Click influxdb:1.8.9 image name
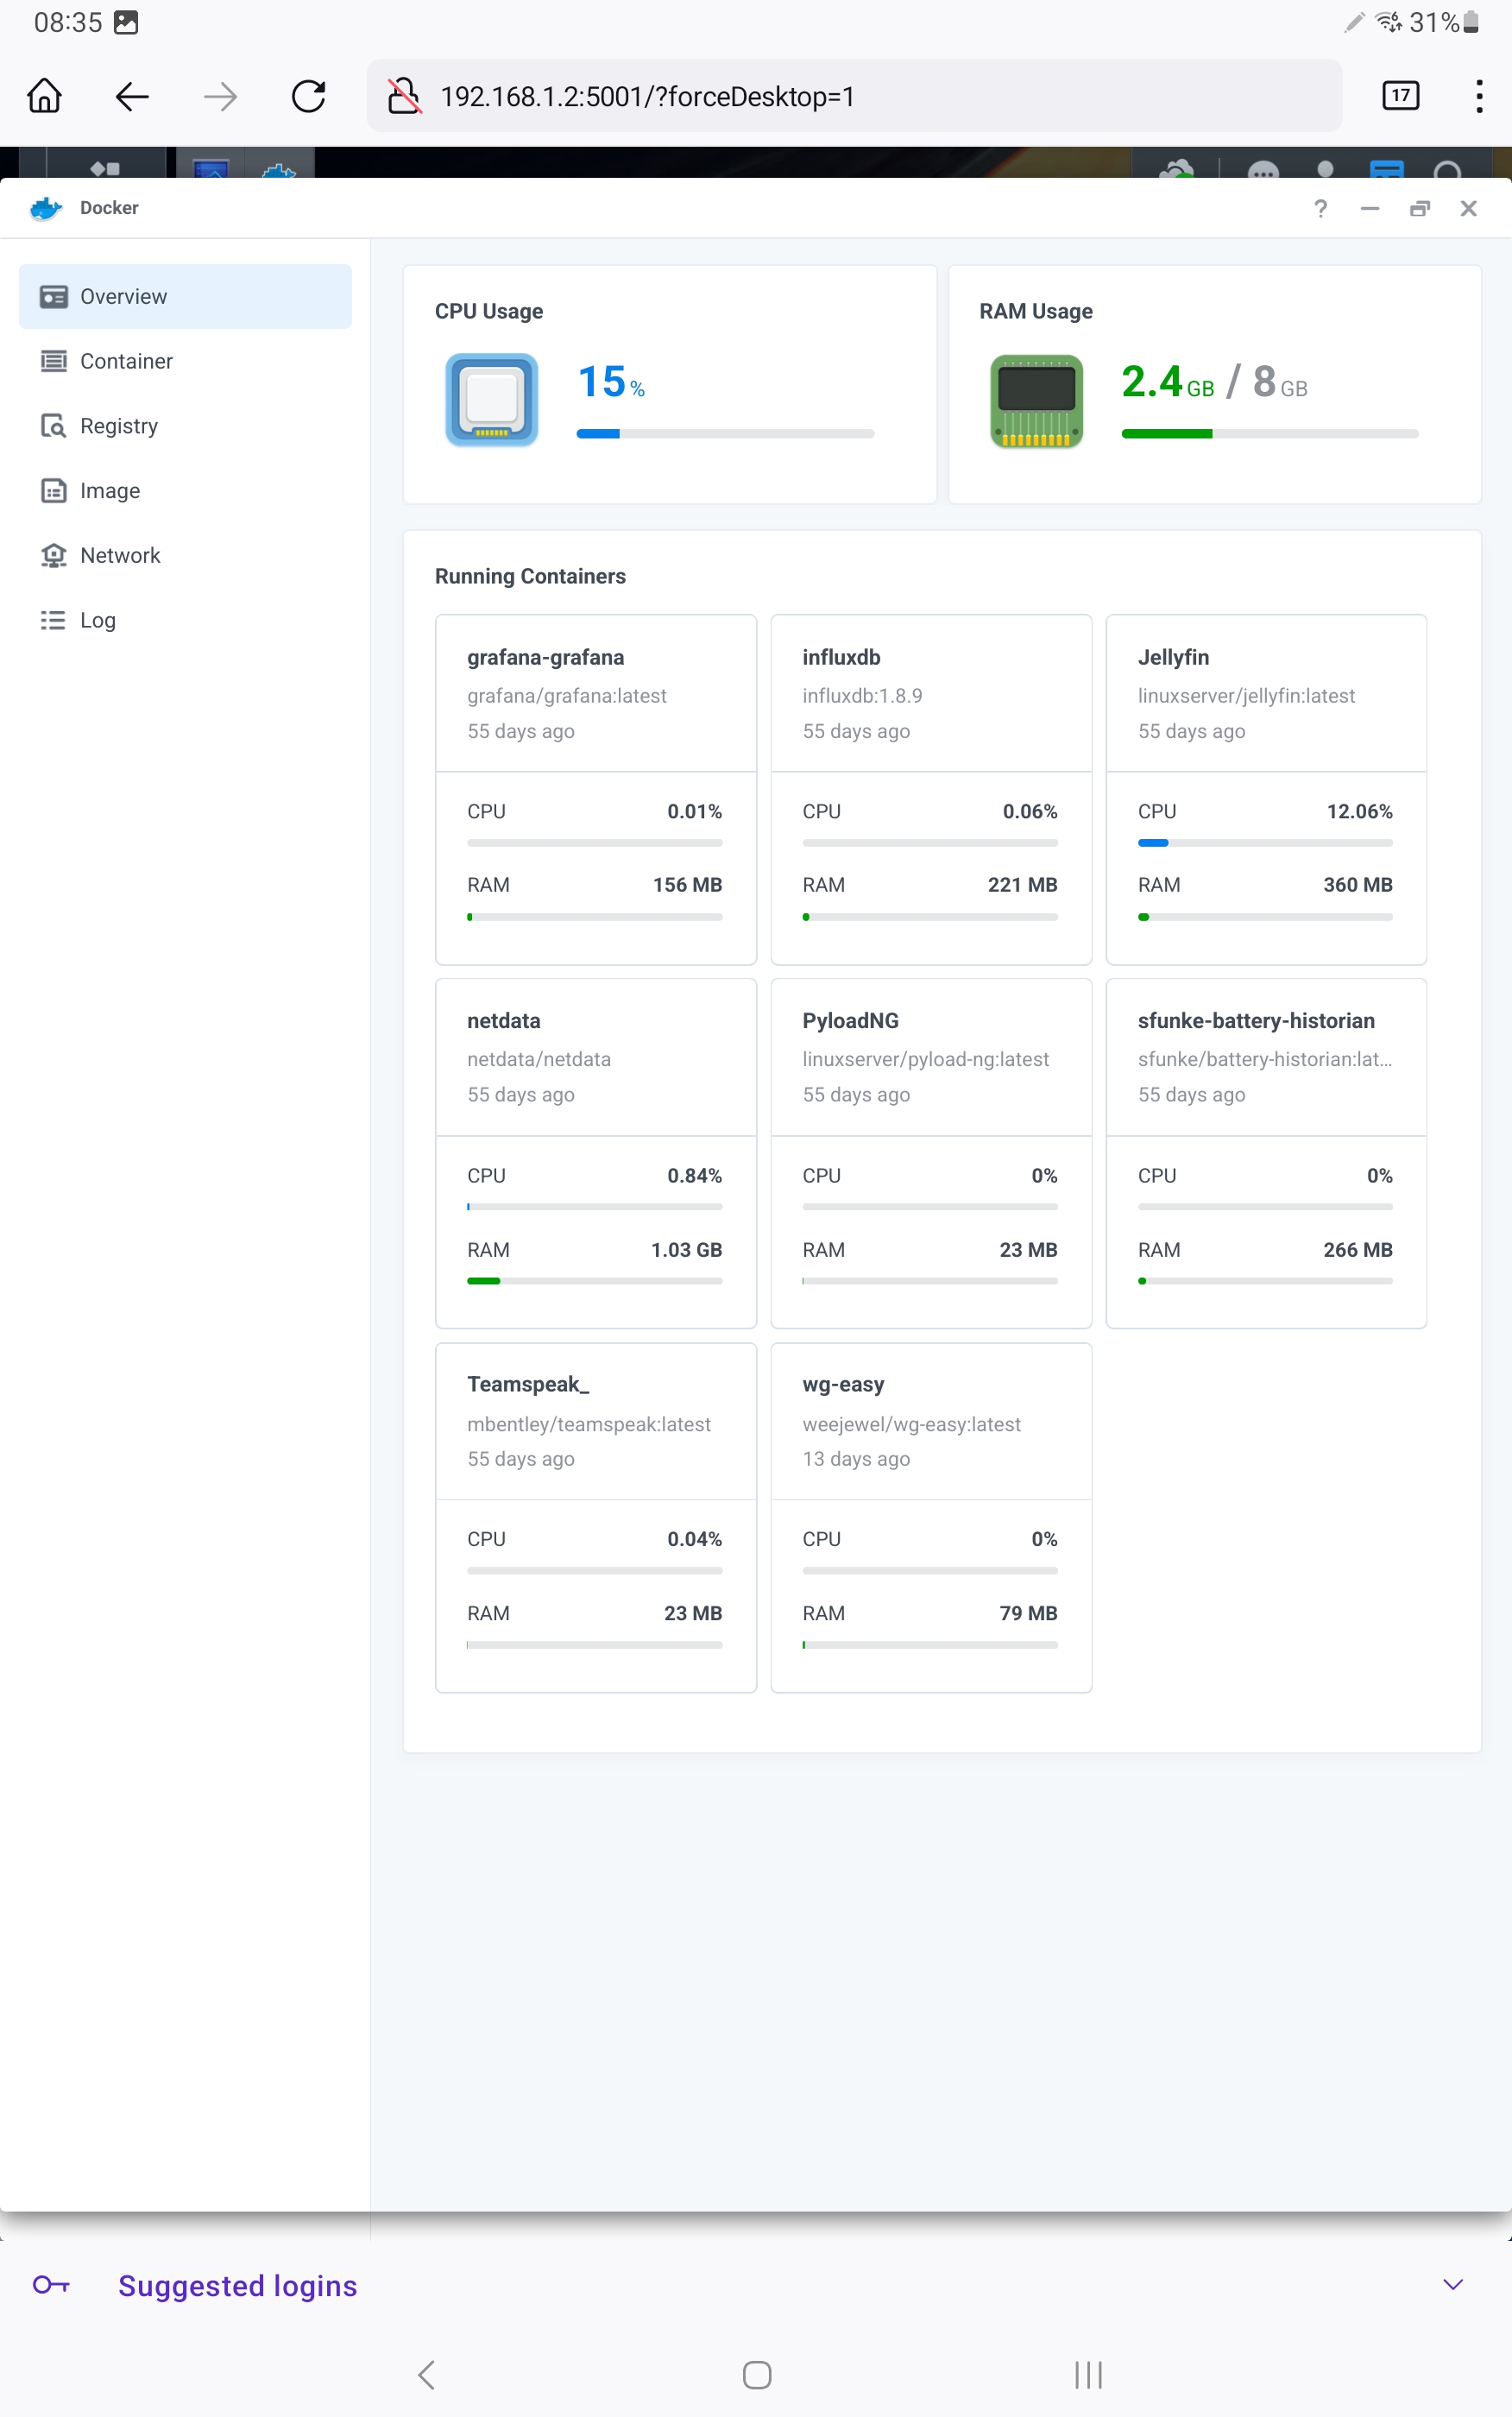1512x2417 pixels. point(862,696)
